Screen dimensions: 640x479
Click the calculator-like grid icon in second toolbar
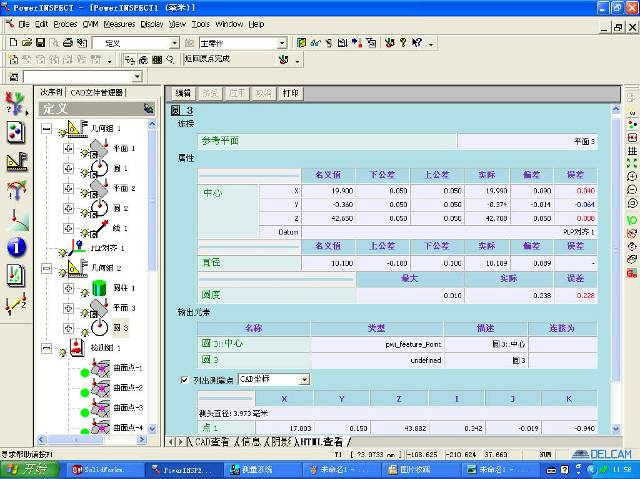(x=157, y=60)
